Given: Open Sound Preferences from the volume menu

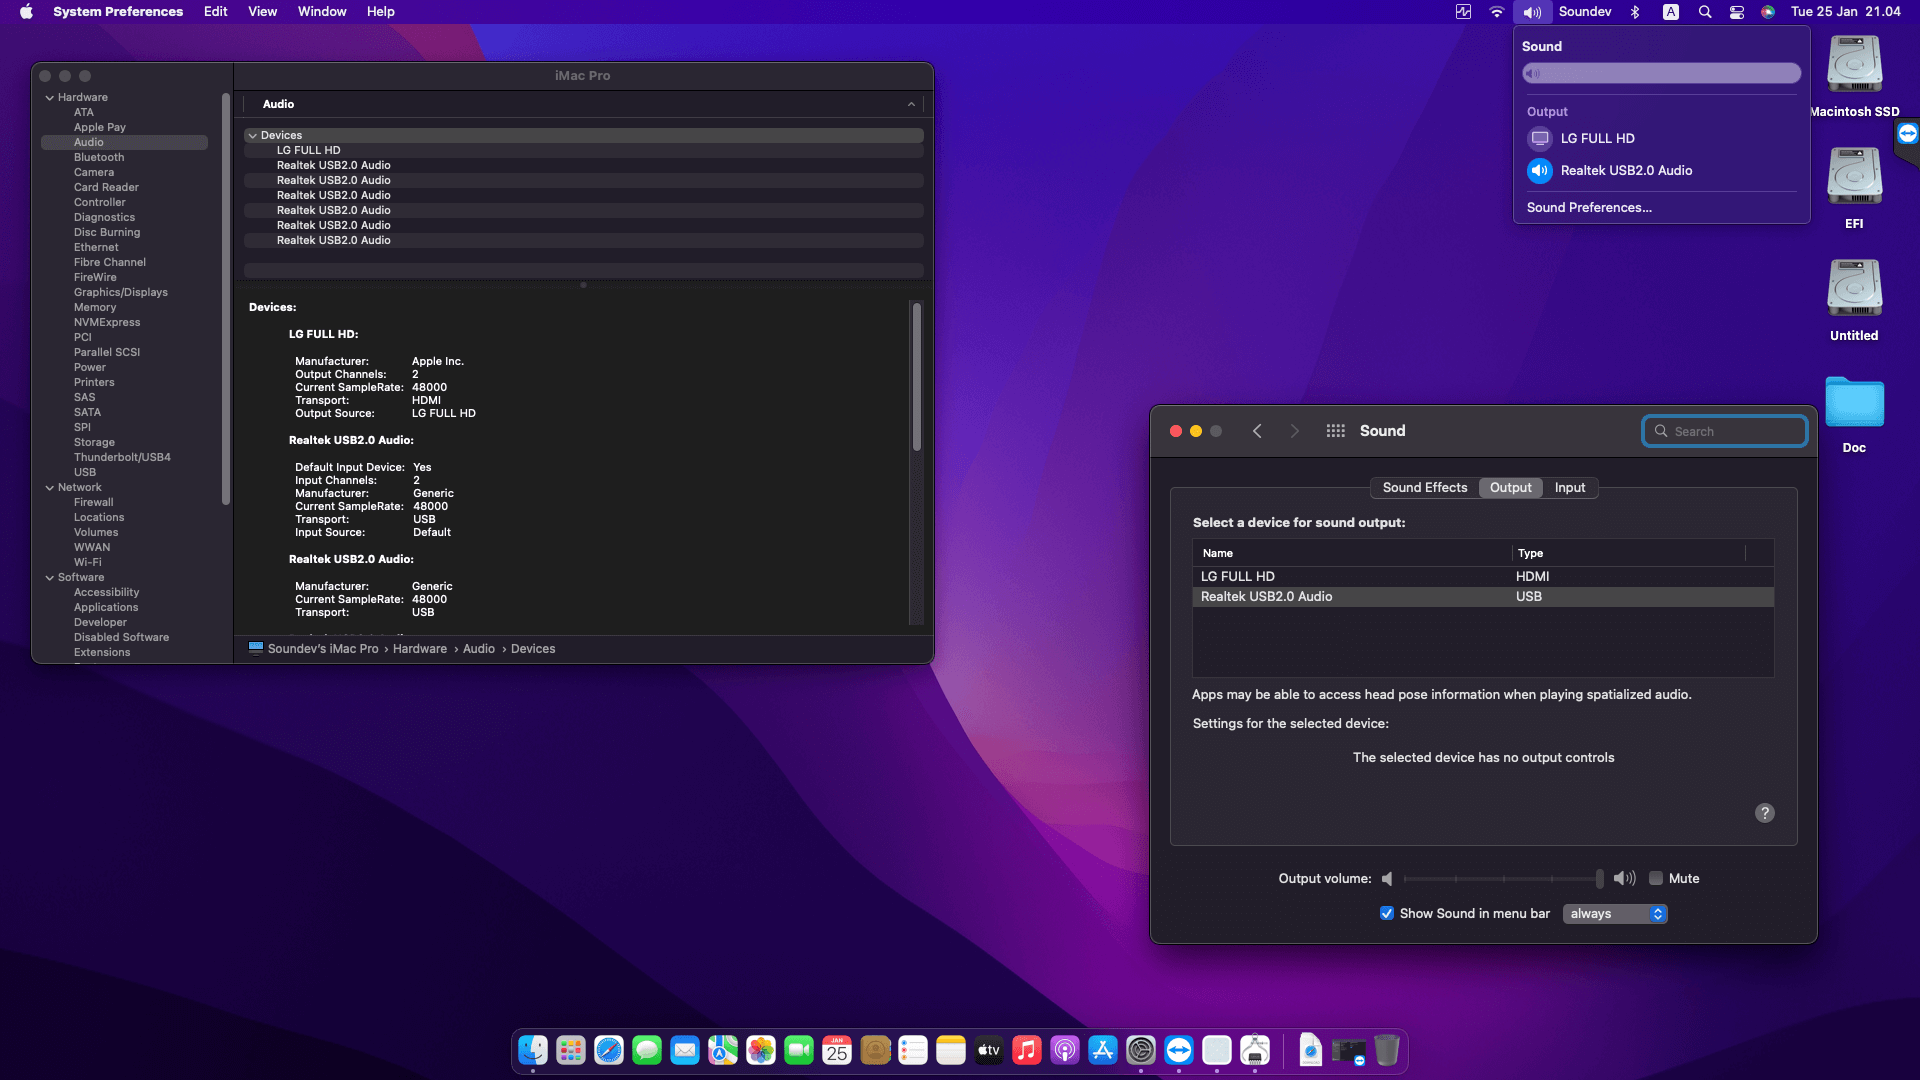Looking at the screenshot, I should click(1589, 207).
